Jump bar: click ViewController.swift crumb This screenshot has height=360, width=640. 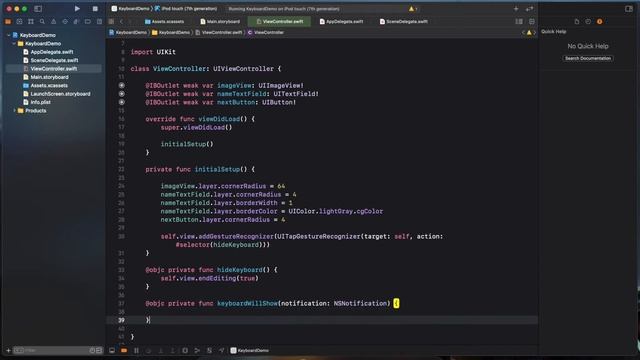218,32
